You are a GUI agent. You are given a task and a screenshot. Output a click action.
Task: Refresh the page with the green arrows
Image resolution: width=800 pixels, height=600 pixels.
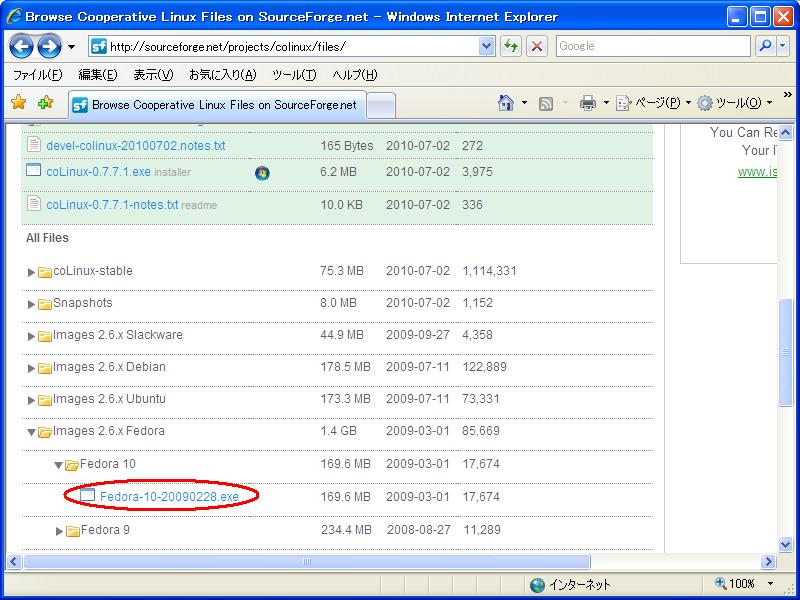point(511,46)
